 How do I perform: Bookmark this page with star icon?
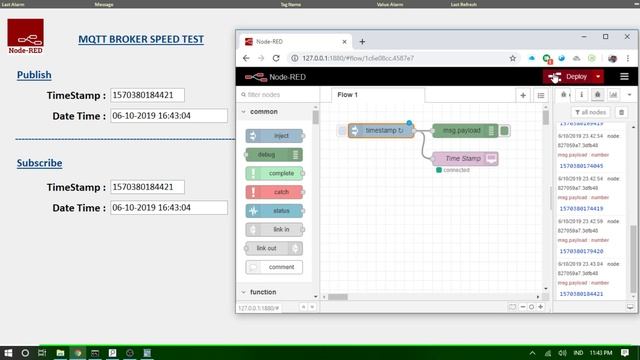pyautogui.click(x=513, y=58)
